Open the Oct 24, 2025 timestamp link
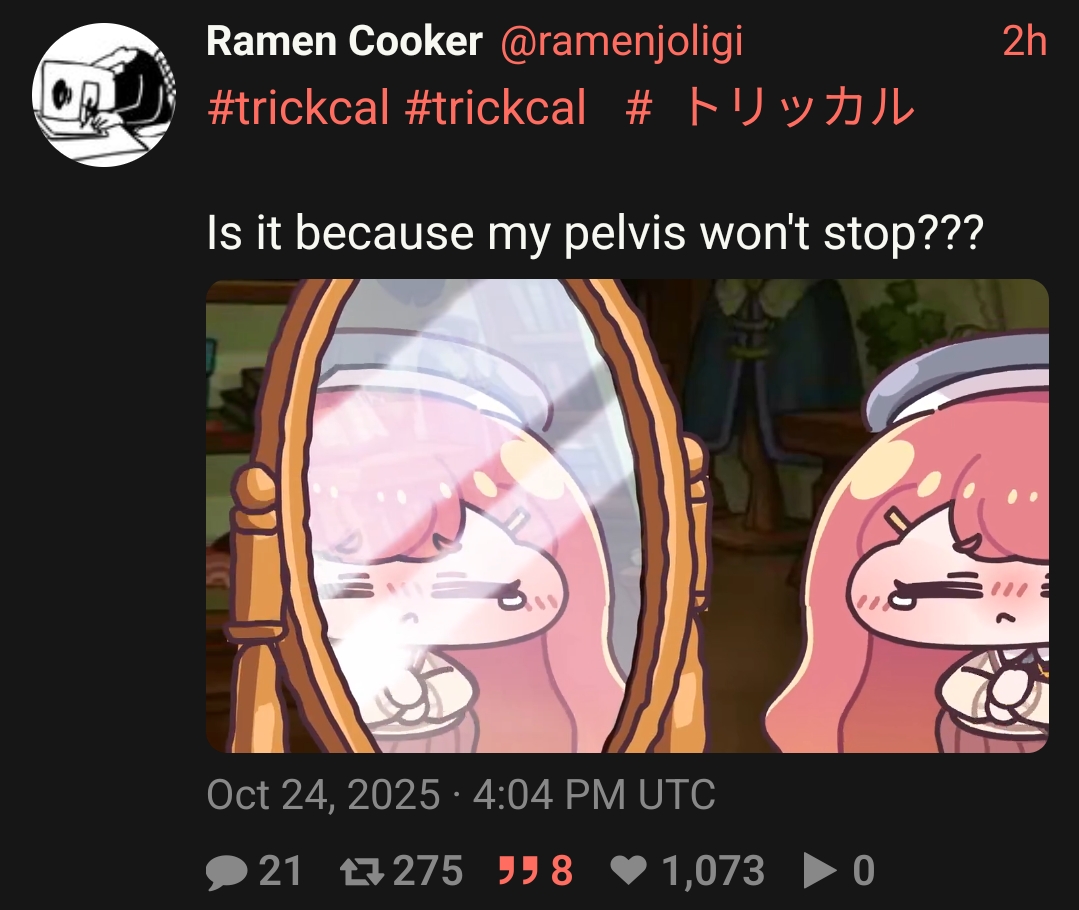Viewport: 1079px width, 910px height. click(460, 794)
